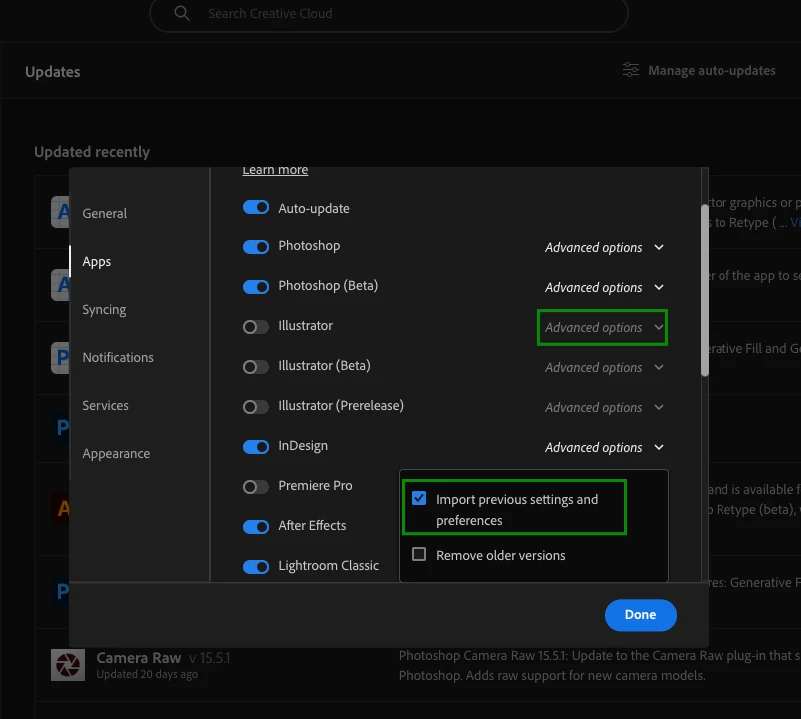Follow the Learn more link

pyautogui.click(x=275, y=170)
